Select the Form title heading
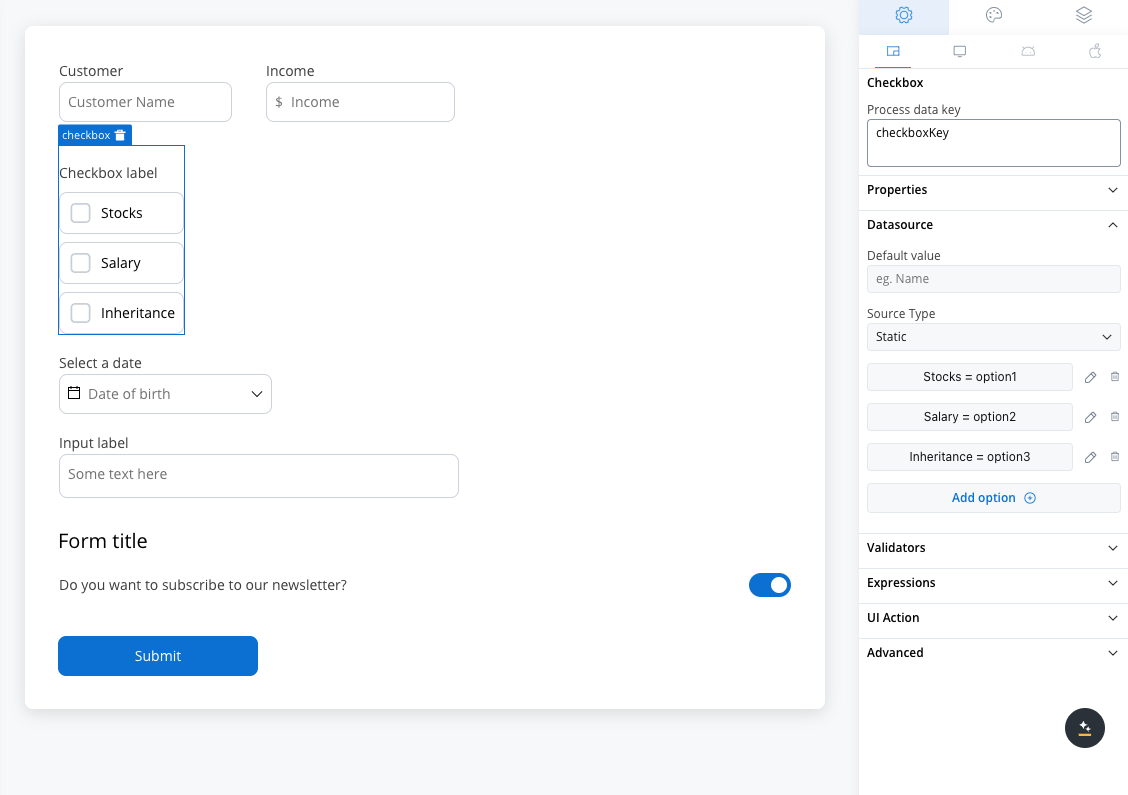The height and width of the screenshot is (795, 1128). [x=103, y=541]
